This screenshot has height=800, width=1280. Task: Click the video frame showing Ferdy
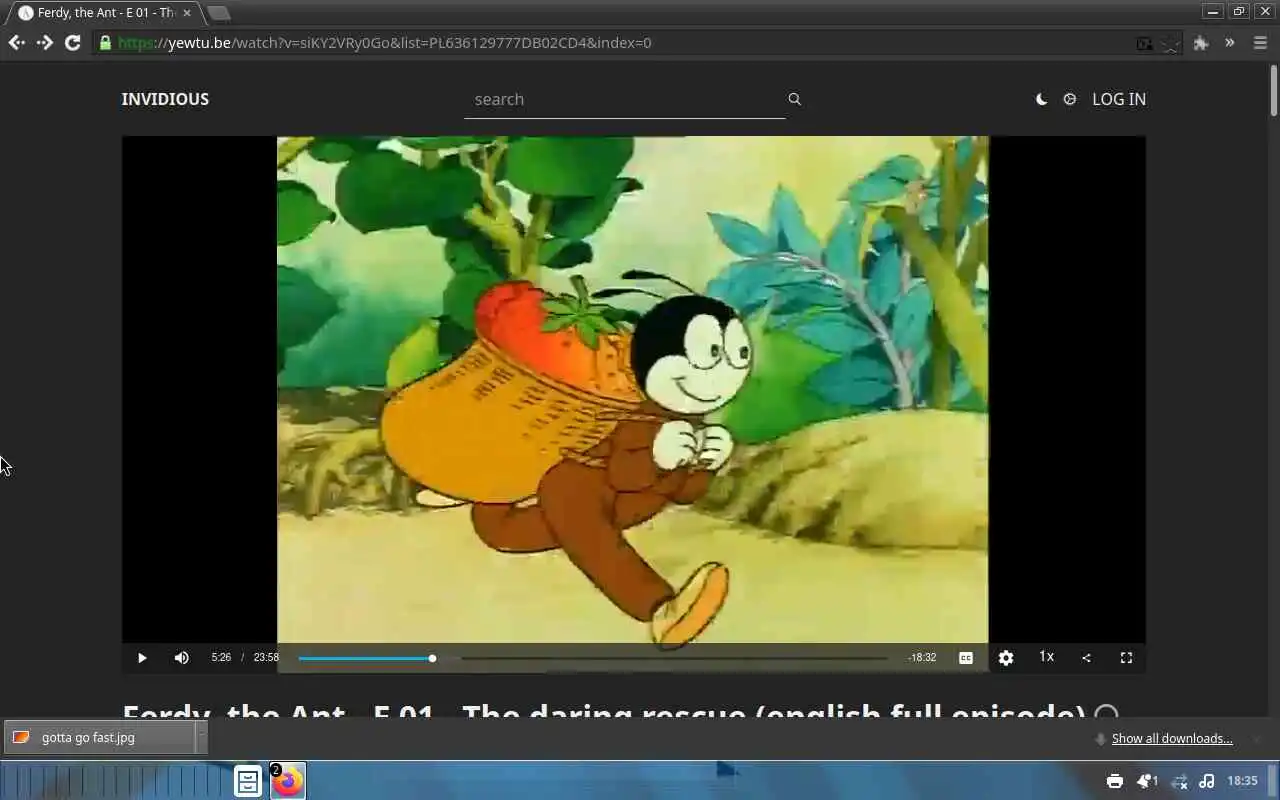tap(632, 390)
